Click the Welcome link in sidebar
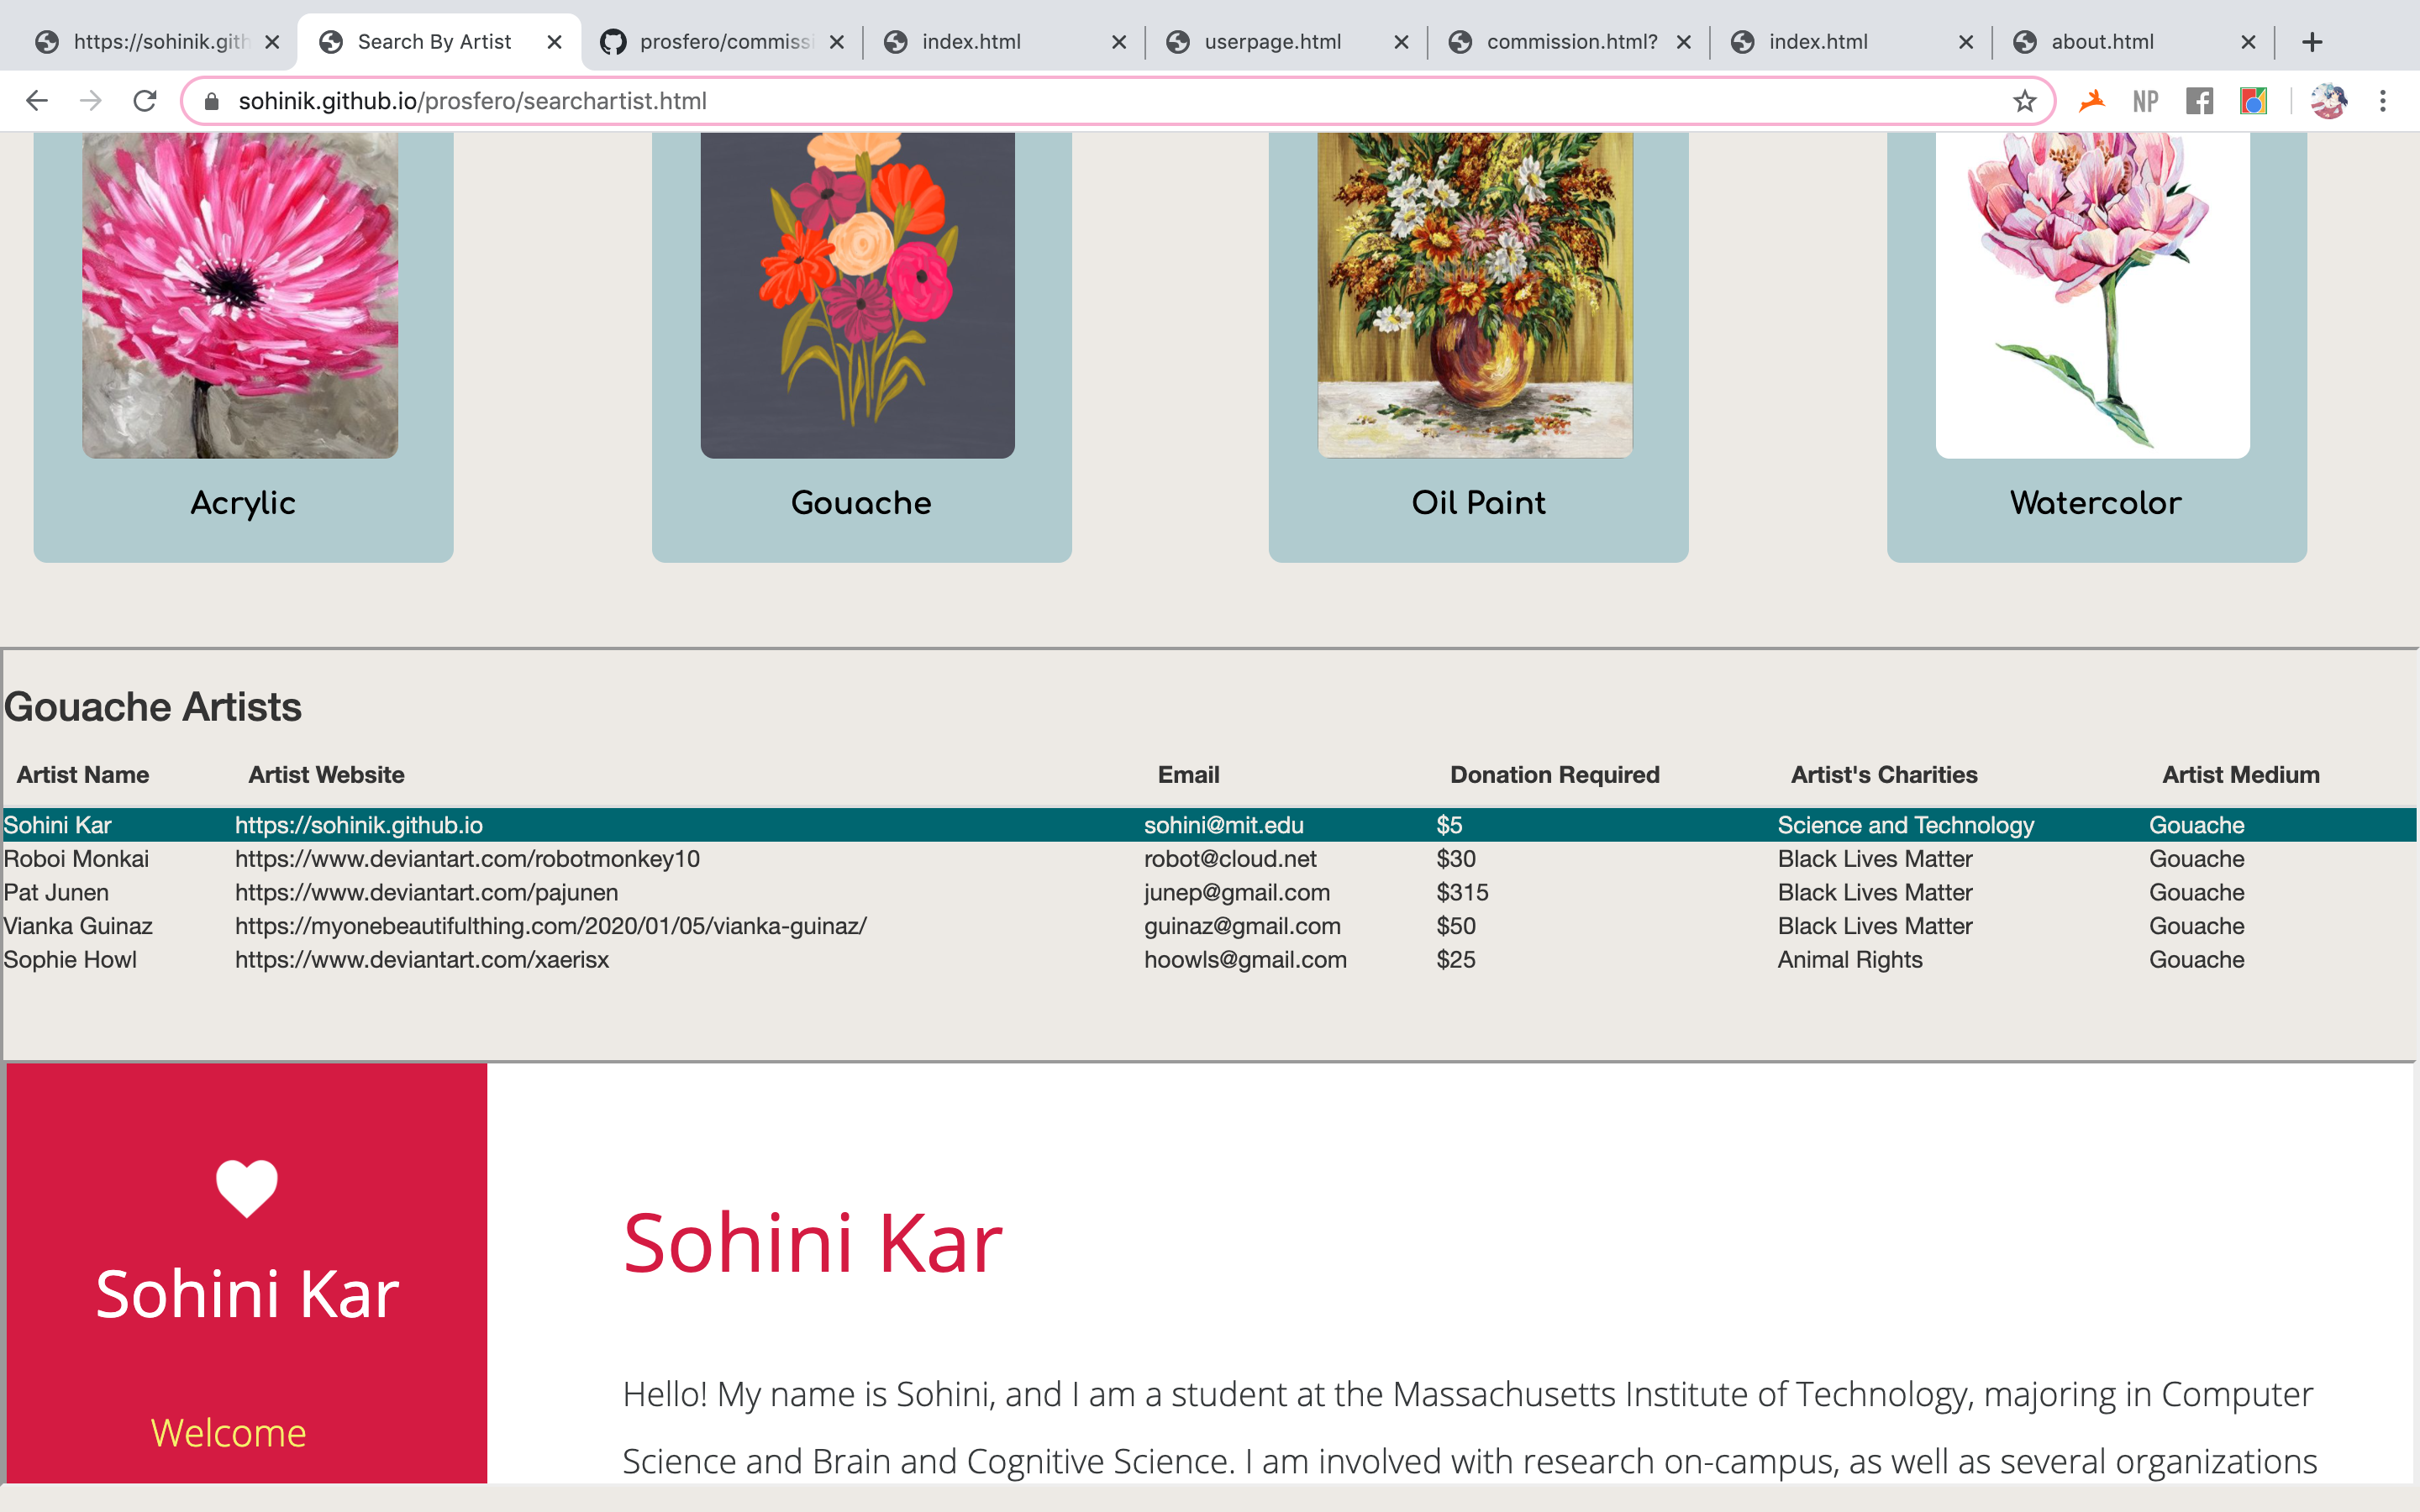Viewport: 2420px width, 1512px height. (228, 1433)
